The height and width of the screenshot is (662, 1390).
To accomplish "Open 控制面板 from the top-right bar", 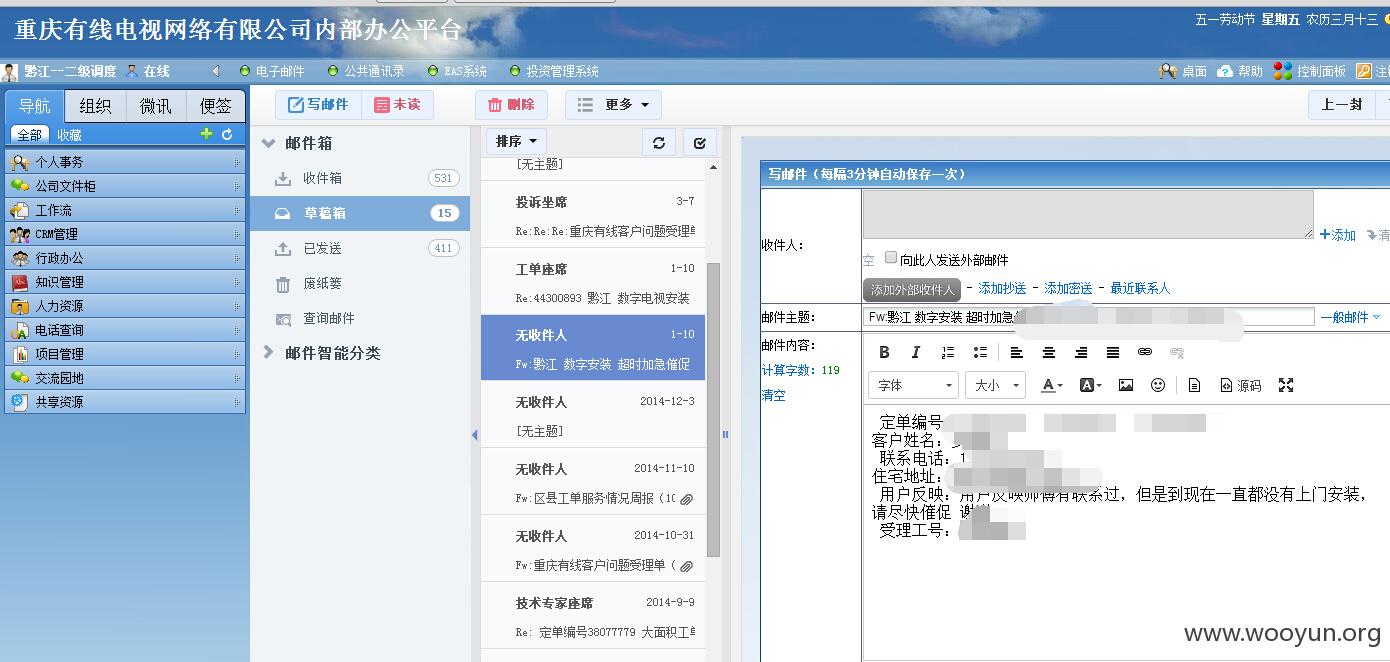I will pos(1310,71).
